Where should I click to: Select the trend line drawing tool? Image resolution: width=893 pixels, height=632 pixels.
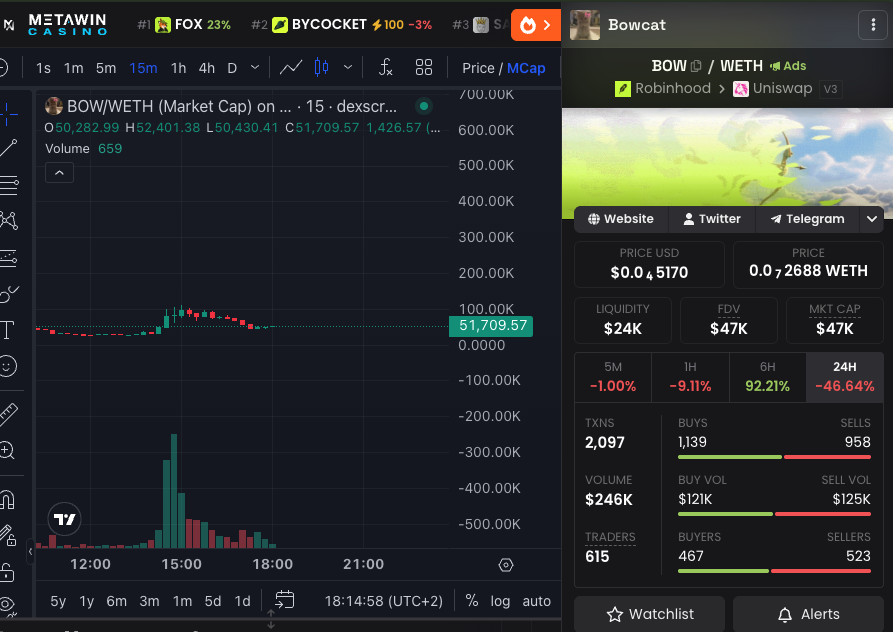pyautogui.click(x=9, y=148)
